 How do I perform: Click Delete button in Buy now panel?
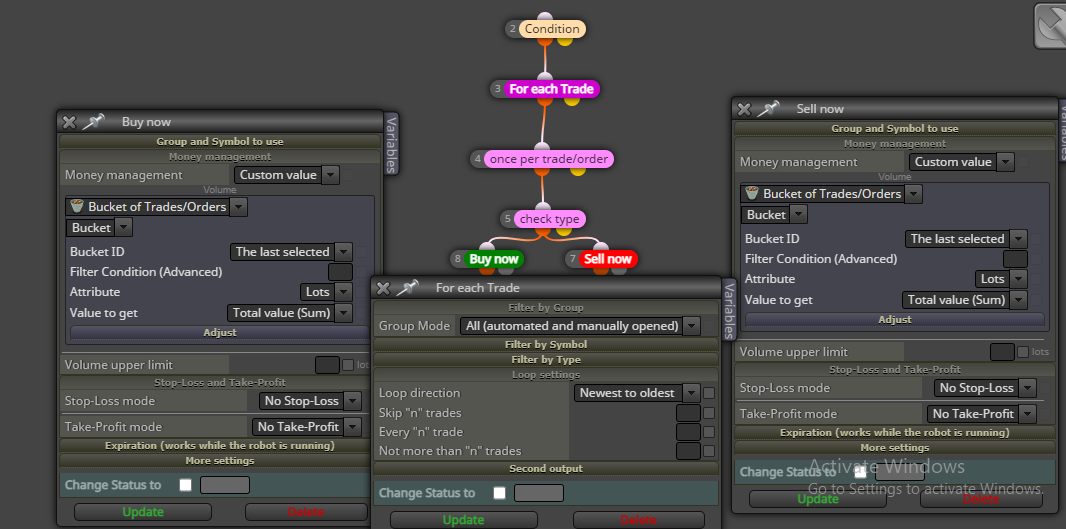[x=306, y=512]
